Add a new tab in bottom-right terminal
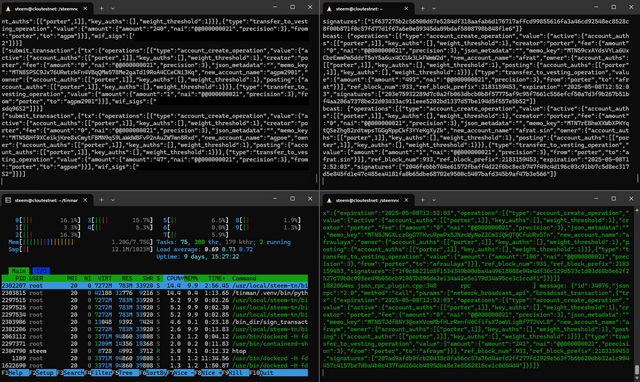 [422, 200]
